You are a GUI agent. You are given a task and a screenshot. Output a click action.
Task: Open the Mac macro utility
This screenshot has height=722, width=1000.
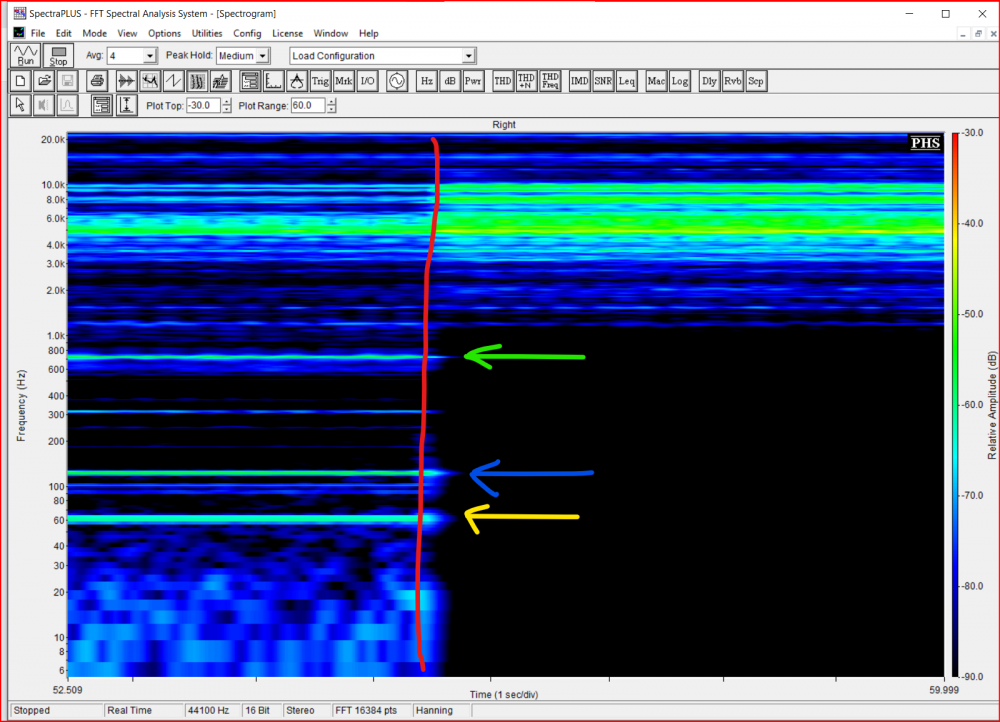pos(656,81)
